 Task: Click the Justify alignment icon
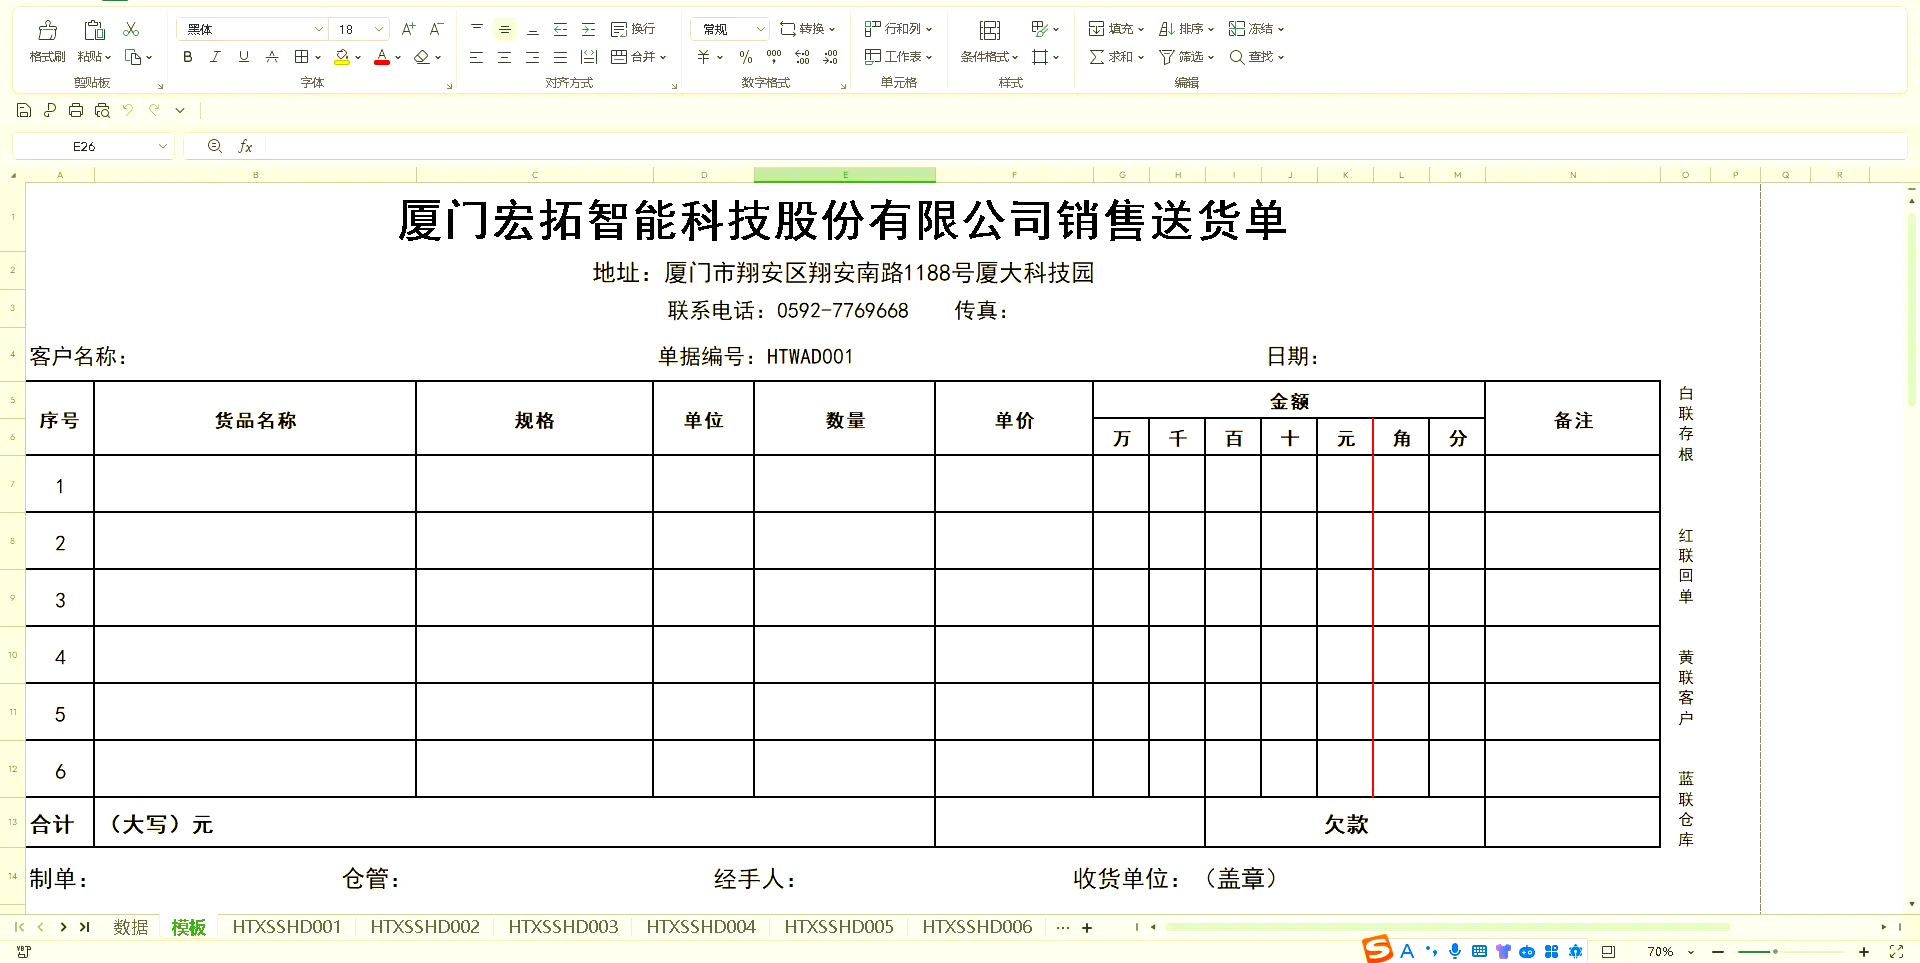click(x=561, y=57)
